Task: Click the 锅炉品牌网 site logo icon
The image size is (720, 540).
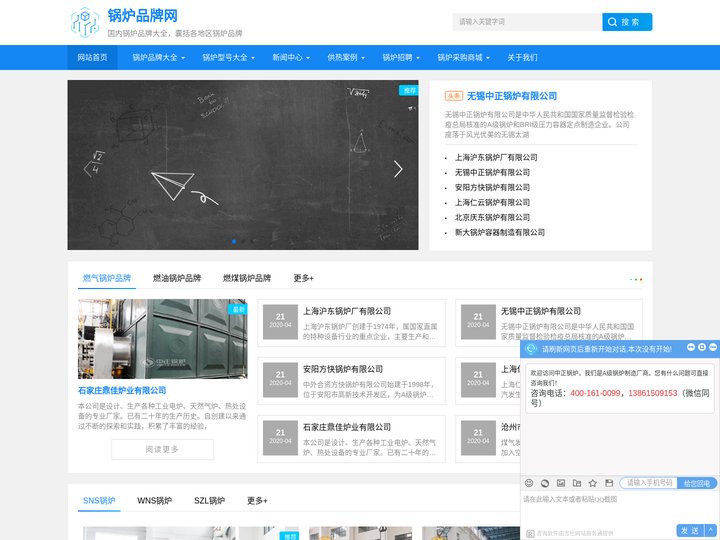Action: pos(85,22)
